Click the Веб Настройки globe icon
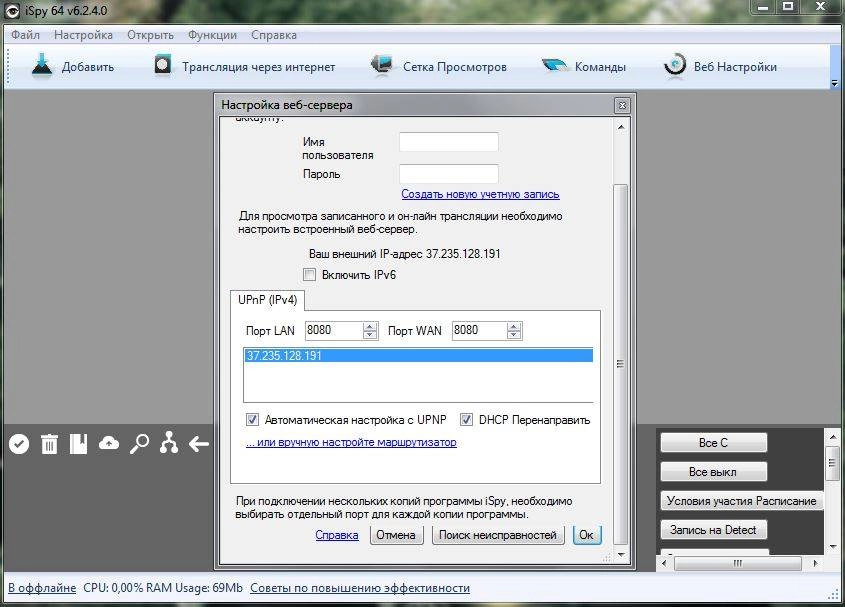This screenshot has height=607, width=845. click(675, 66)
